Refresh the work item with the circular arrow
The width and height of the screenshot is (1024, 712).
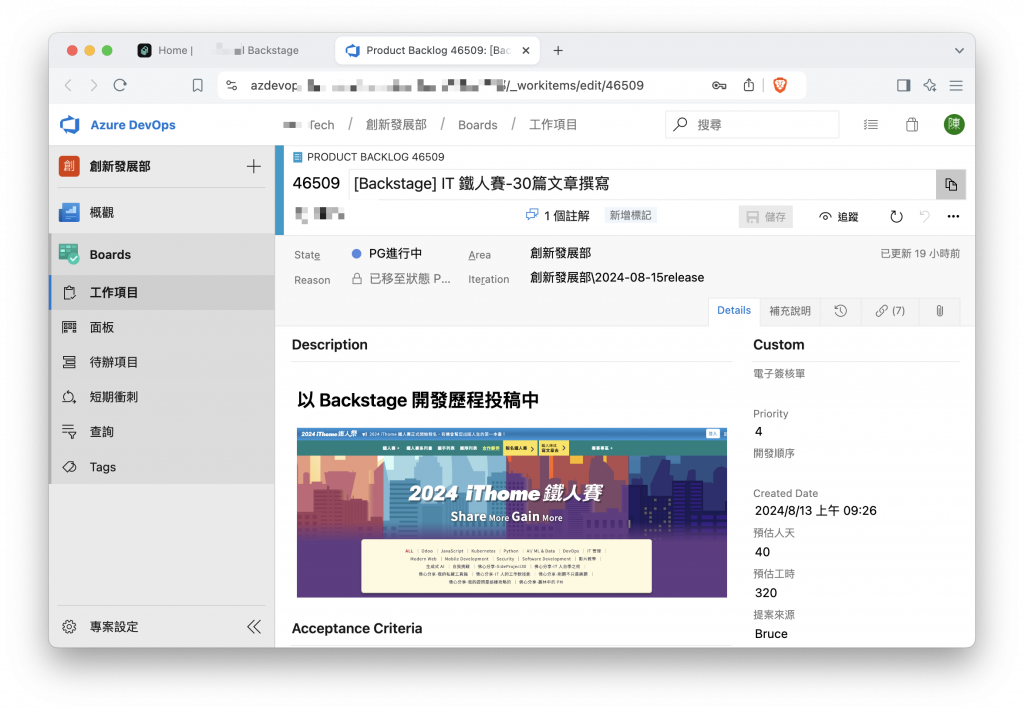coord(896,217)
